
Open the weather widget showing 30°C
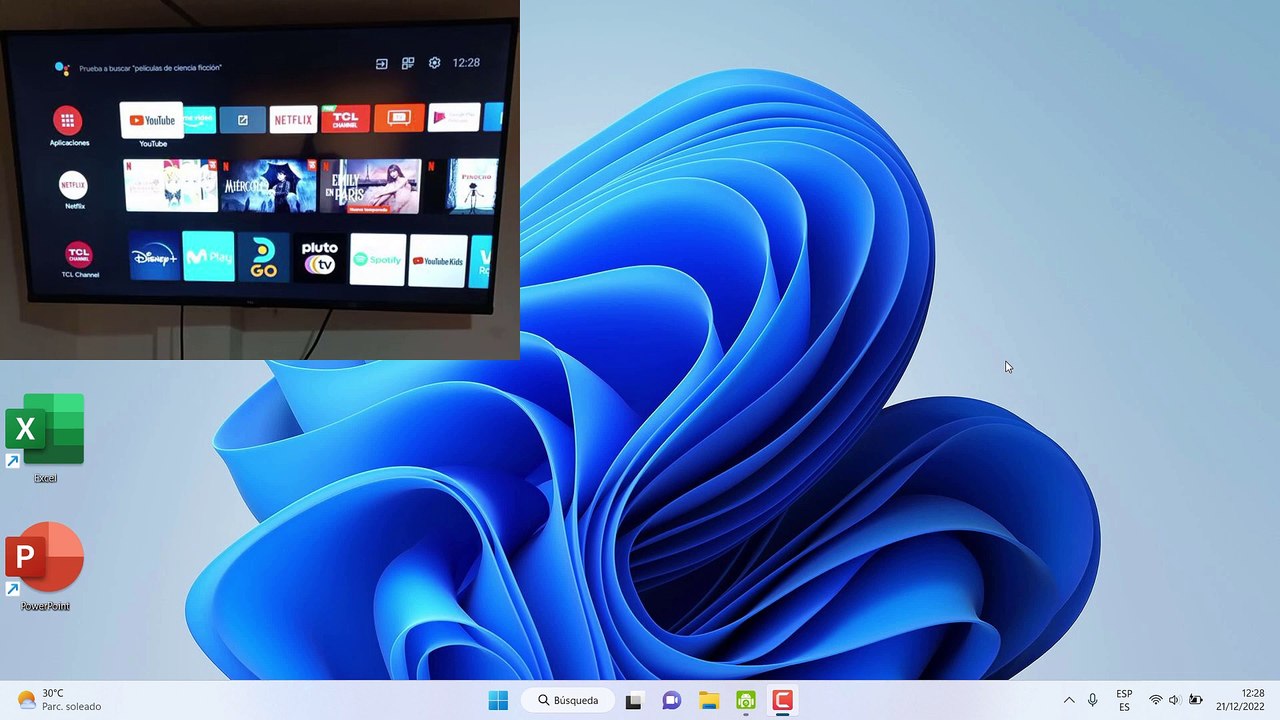click(x=60, y=700)
